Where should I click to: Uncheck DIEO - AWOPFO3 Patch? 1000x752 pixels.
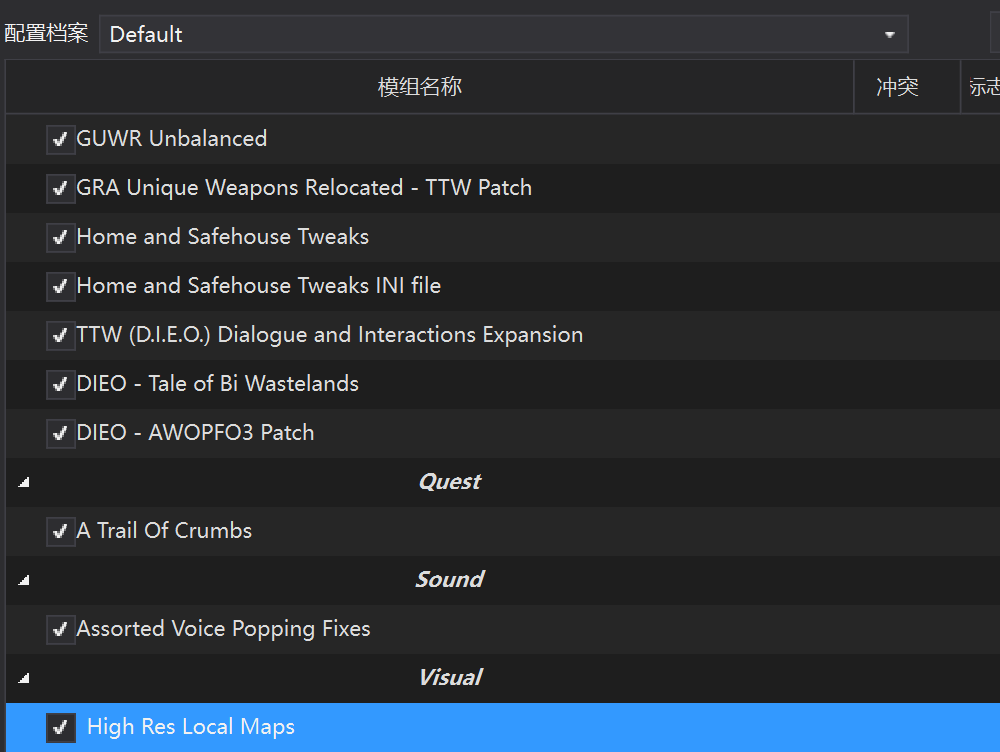point(61,433)
